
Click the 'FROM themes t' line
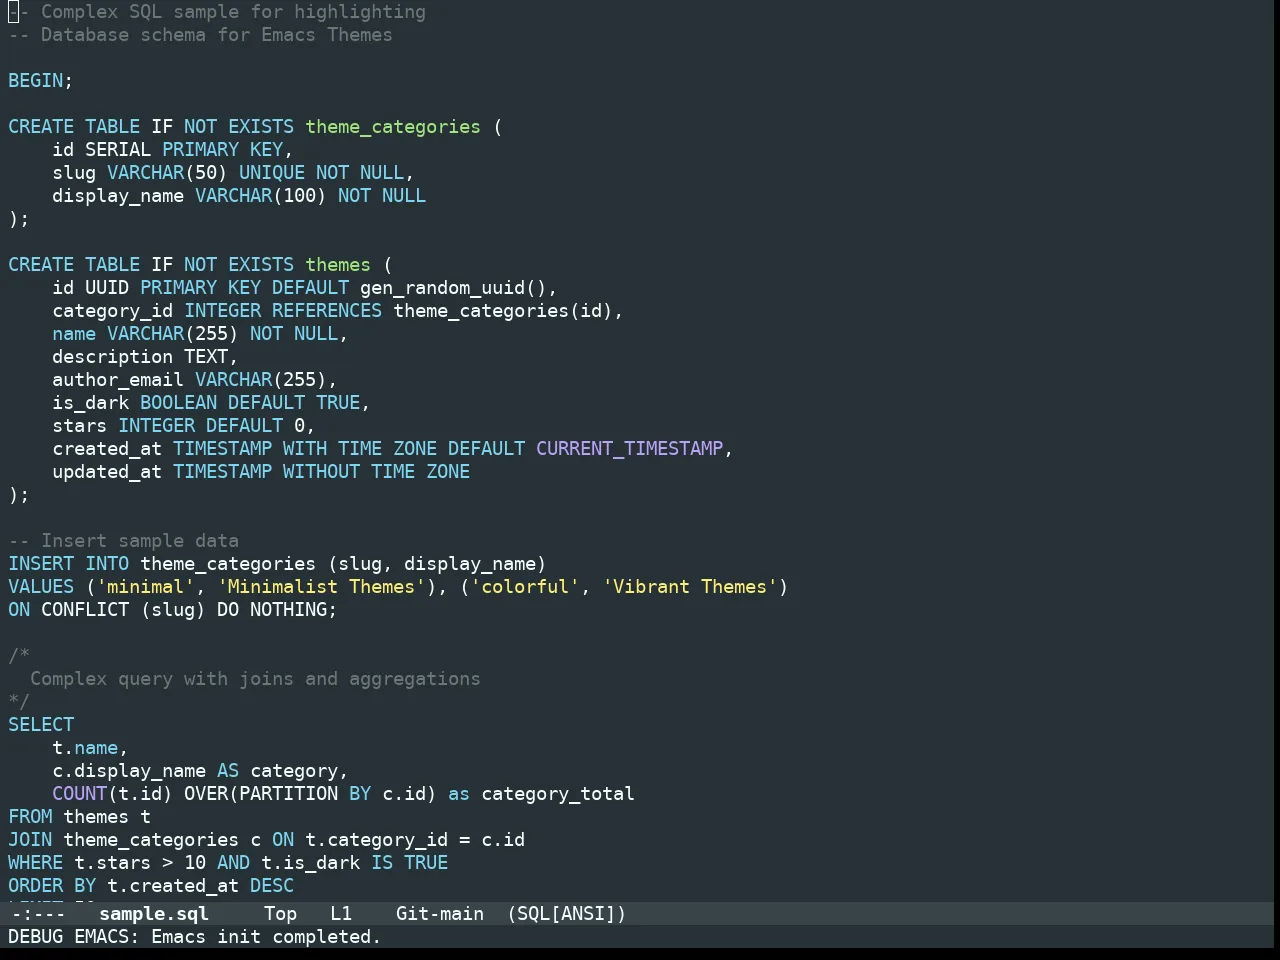tap(80, 817)
